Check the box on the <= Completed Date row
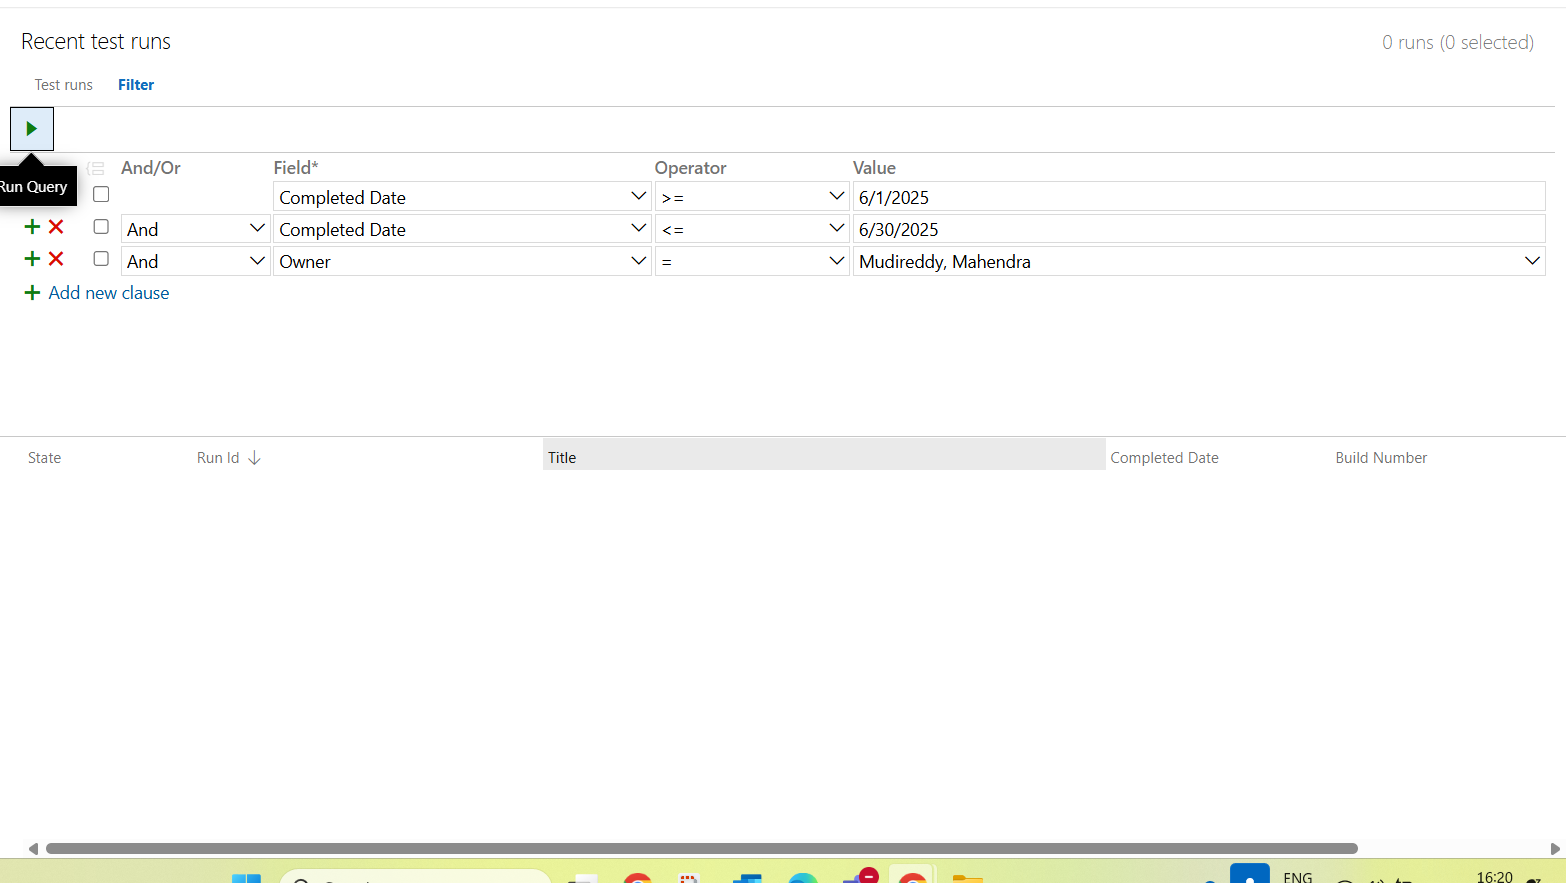The image size is (1566, 883). coord(101,227)
